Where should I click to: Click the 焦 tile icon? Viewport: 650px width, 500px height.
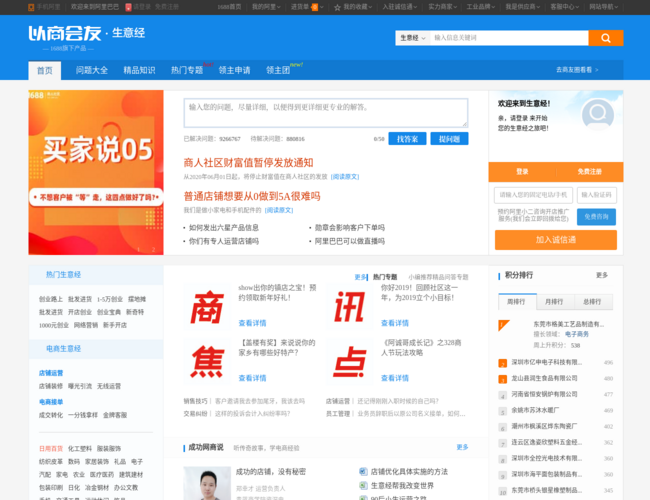207,362
